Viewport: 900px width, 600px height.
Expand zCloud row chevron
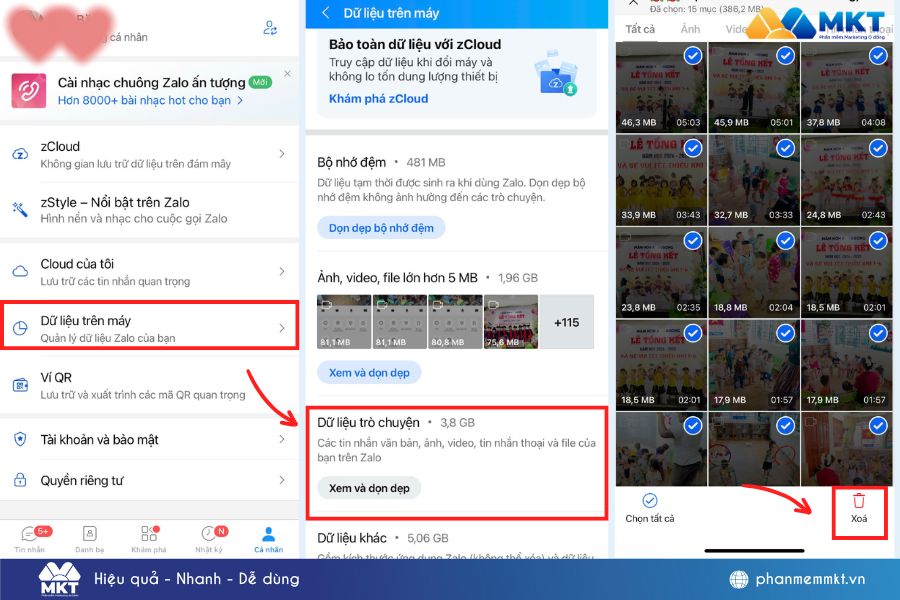click(x=282, y=154)
